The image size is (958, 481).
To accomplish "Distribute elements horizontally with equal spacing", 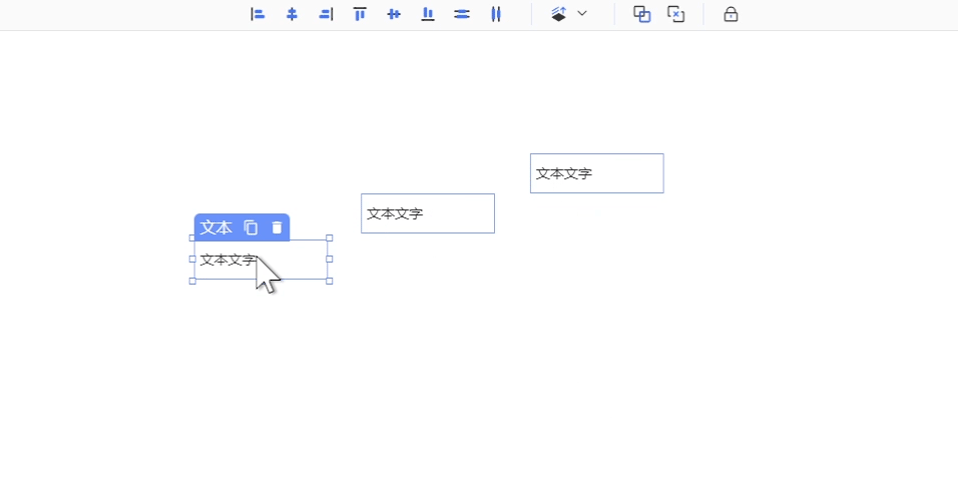I will tap(496, 14).
